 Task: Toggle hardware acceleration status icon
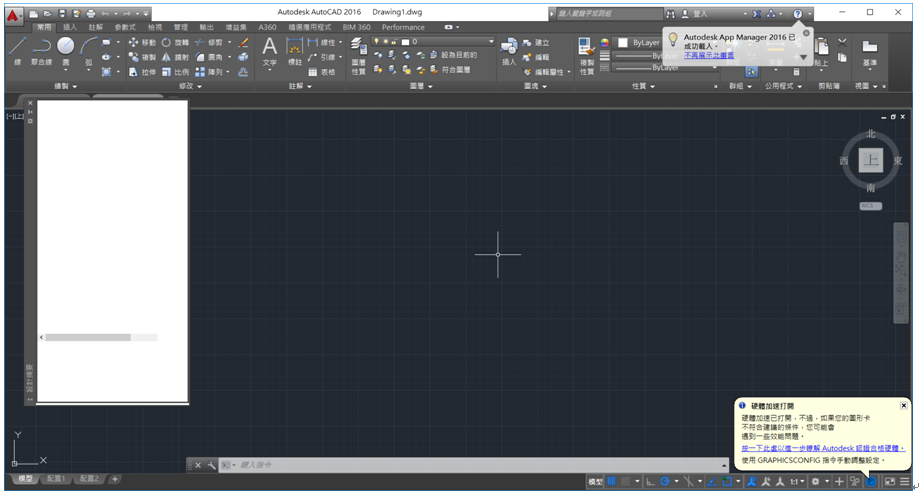click(871, 482)
